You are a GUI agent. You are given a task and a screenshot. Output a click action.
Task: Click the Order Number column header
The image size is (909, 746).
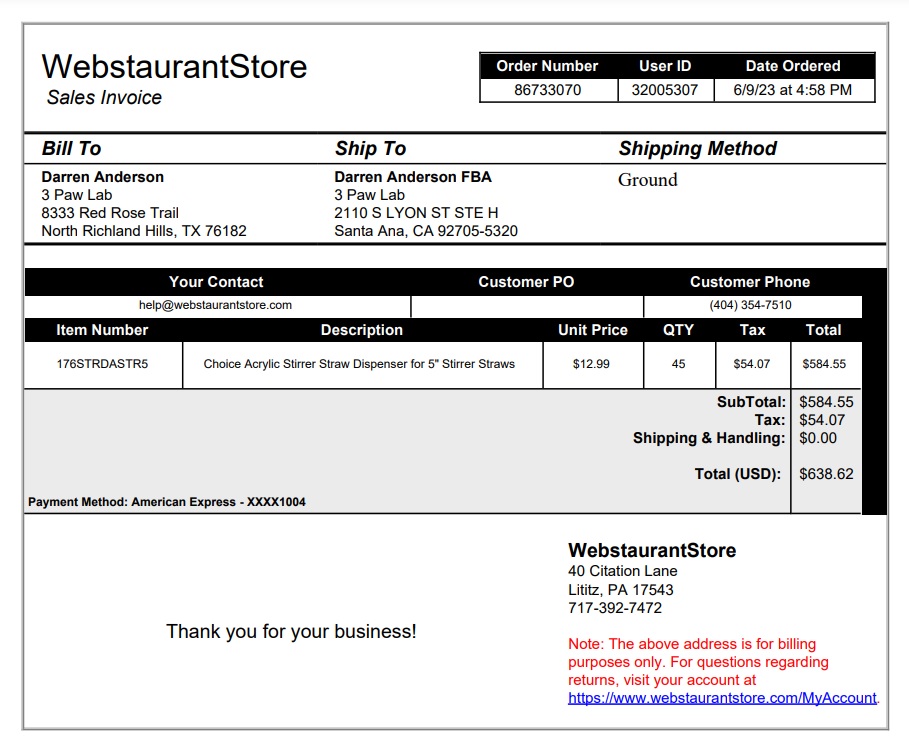pos(547,66)
